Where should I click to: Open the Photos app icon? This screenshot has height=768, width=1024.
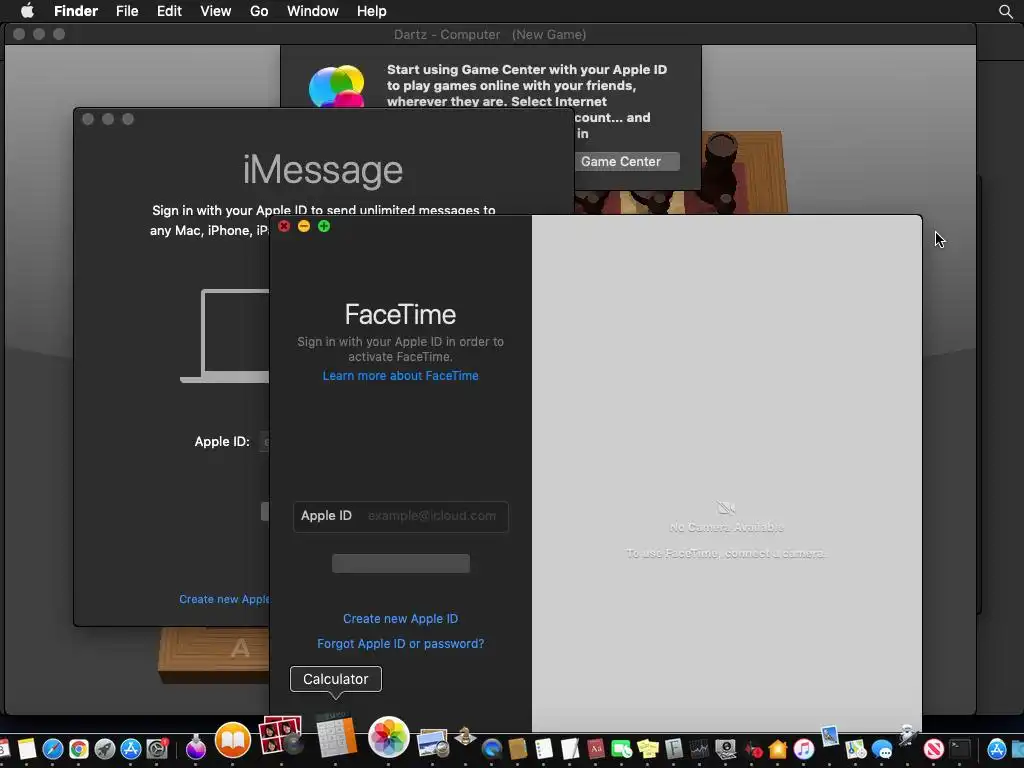coord(389,737)
